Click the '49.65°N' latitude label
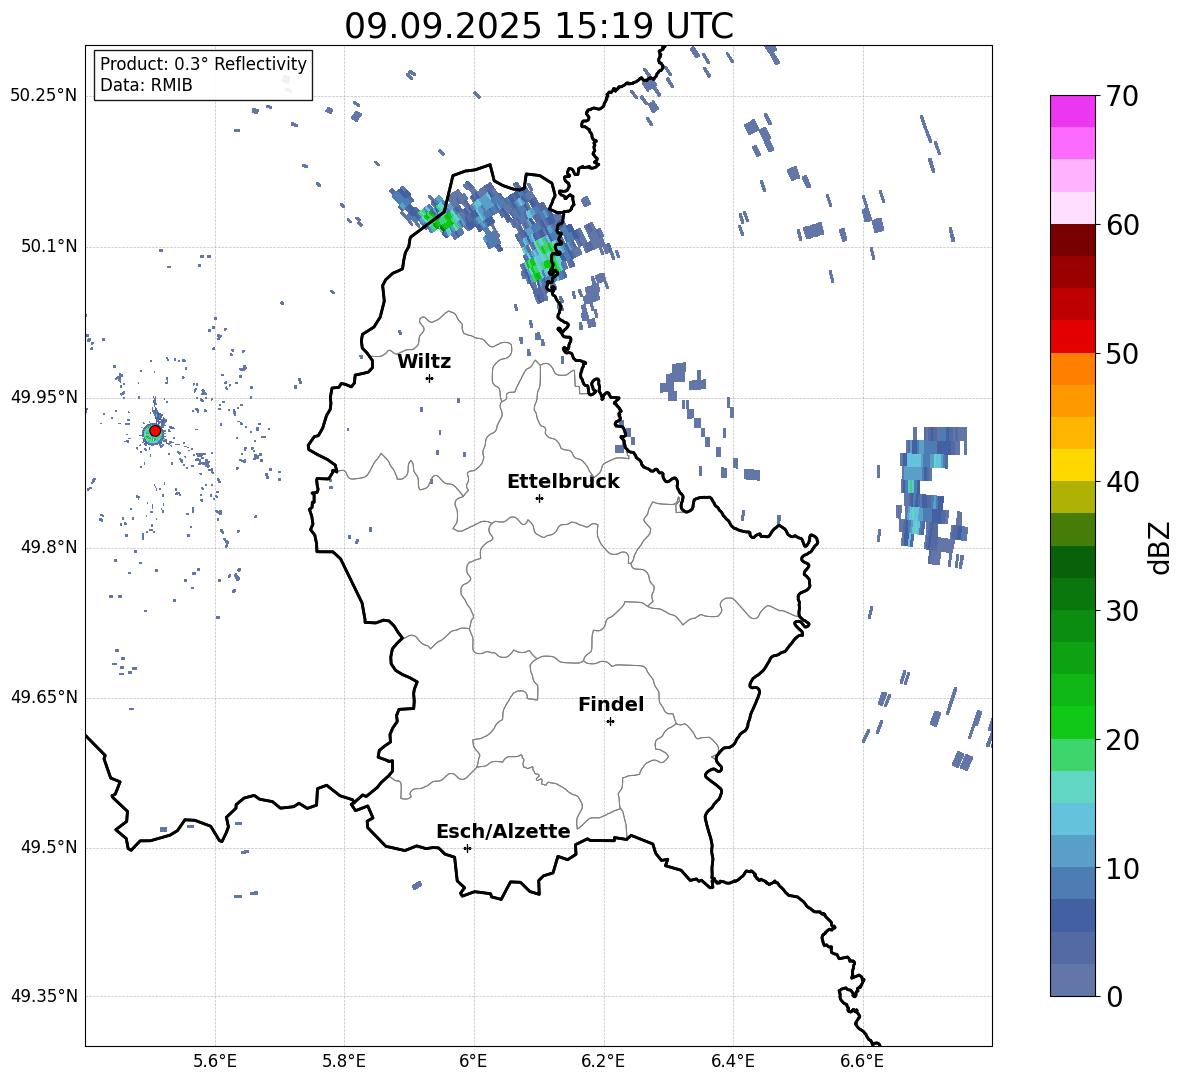This screenshot has width=1184, height=1081. point(44,697)
